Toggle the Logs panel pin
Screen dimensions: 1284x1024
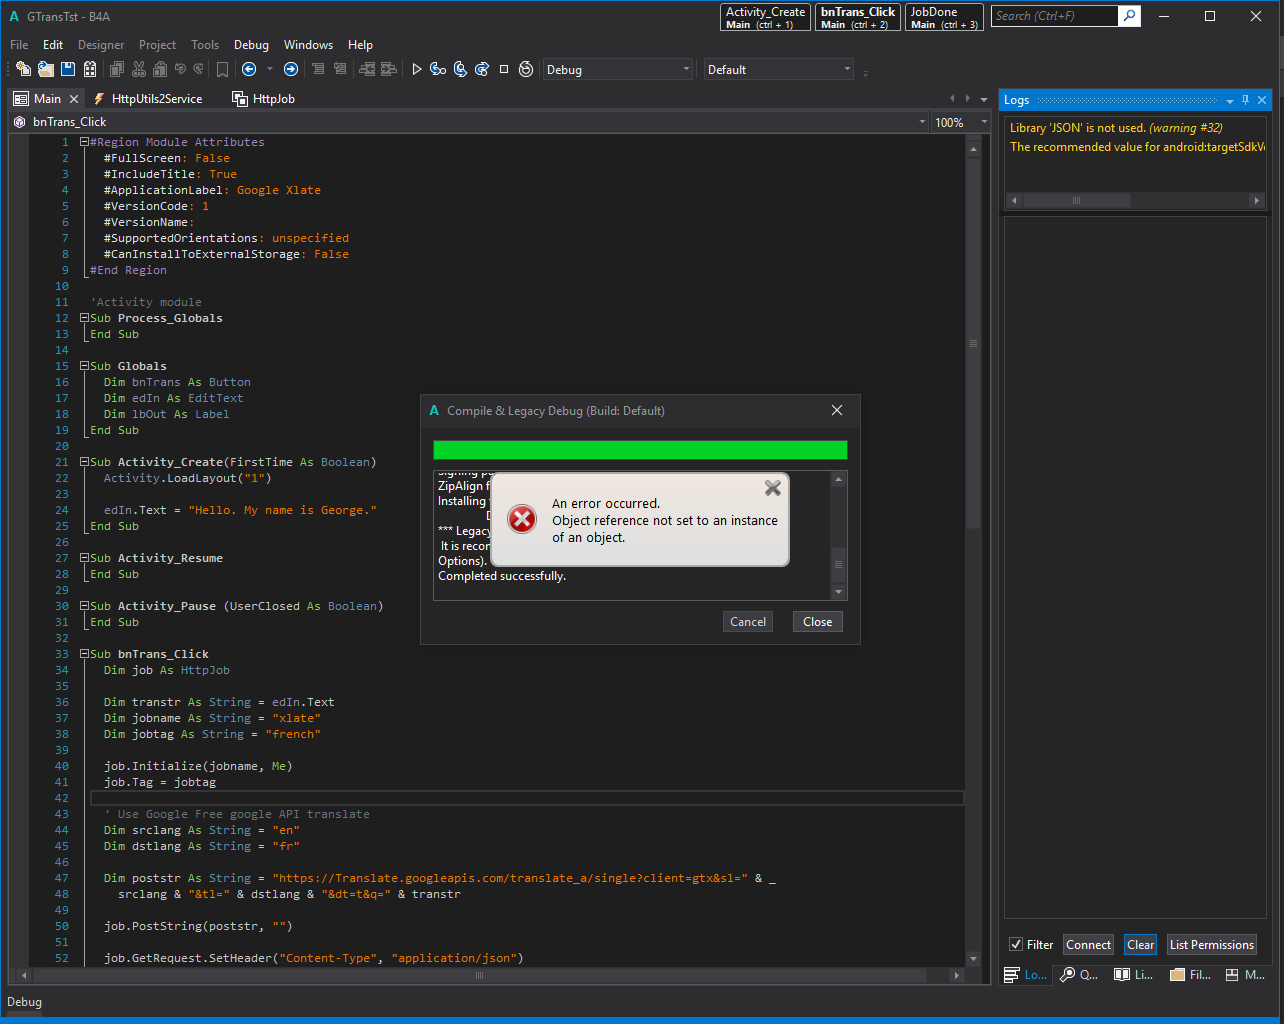pos(1245,100)
